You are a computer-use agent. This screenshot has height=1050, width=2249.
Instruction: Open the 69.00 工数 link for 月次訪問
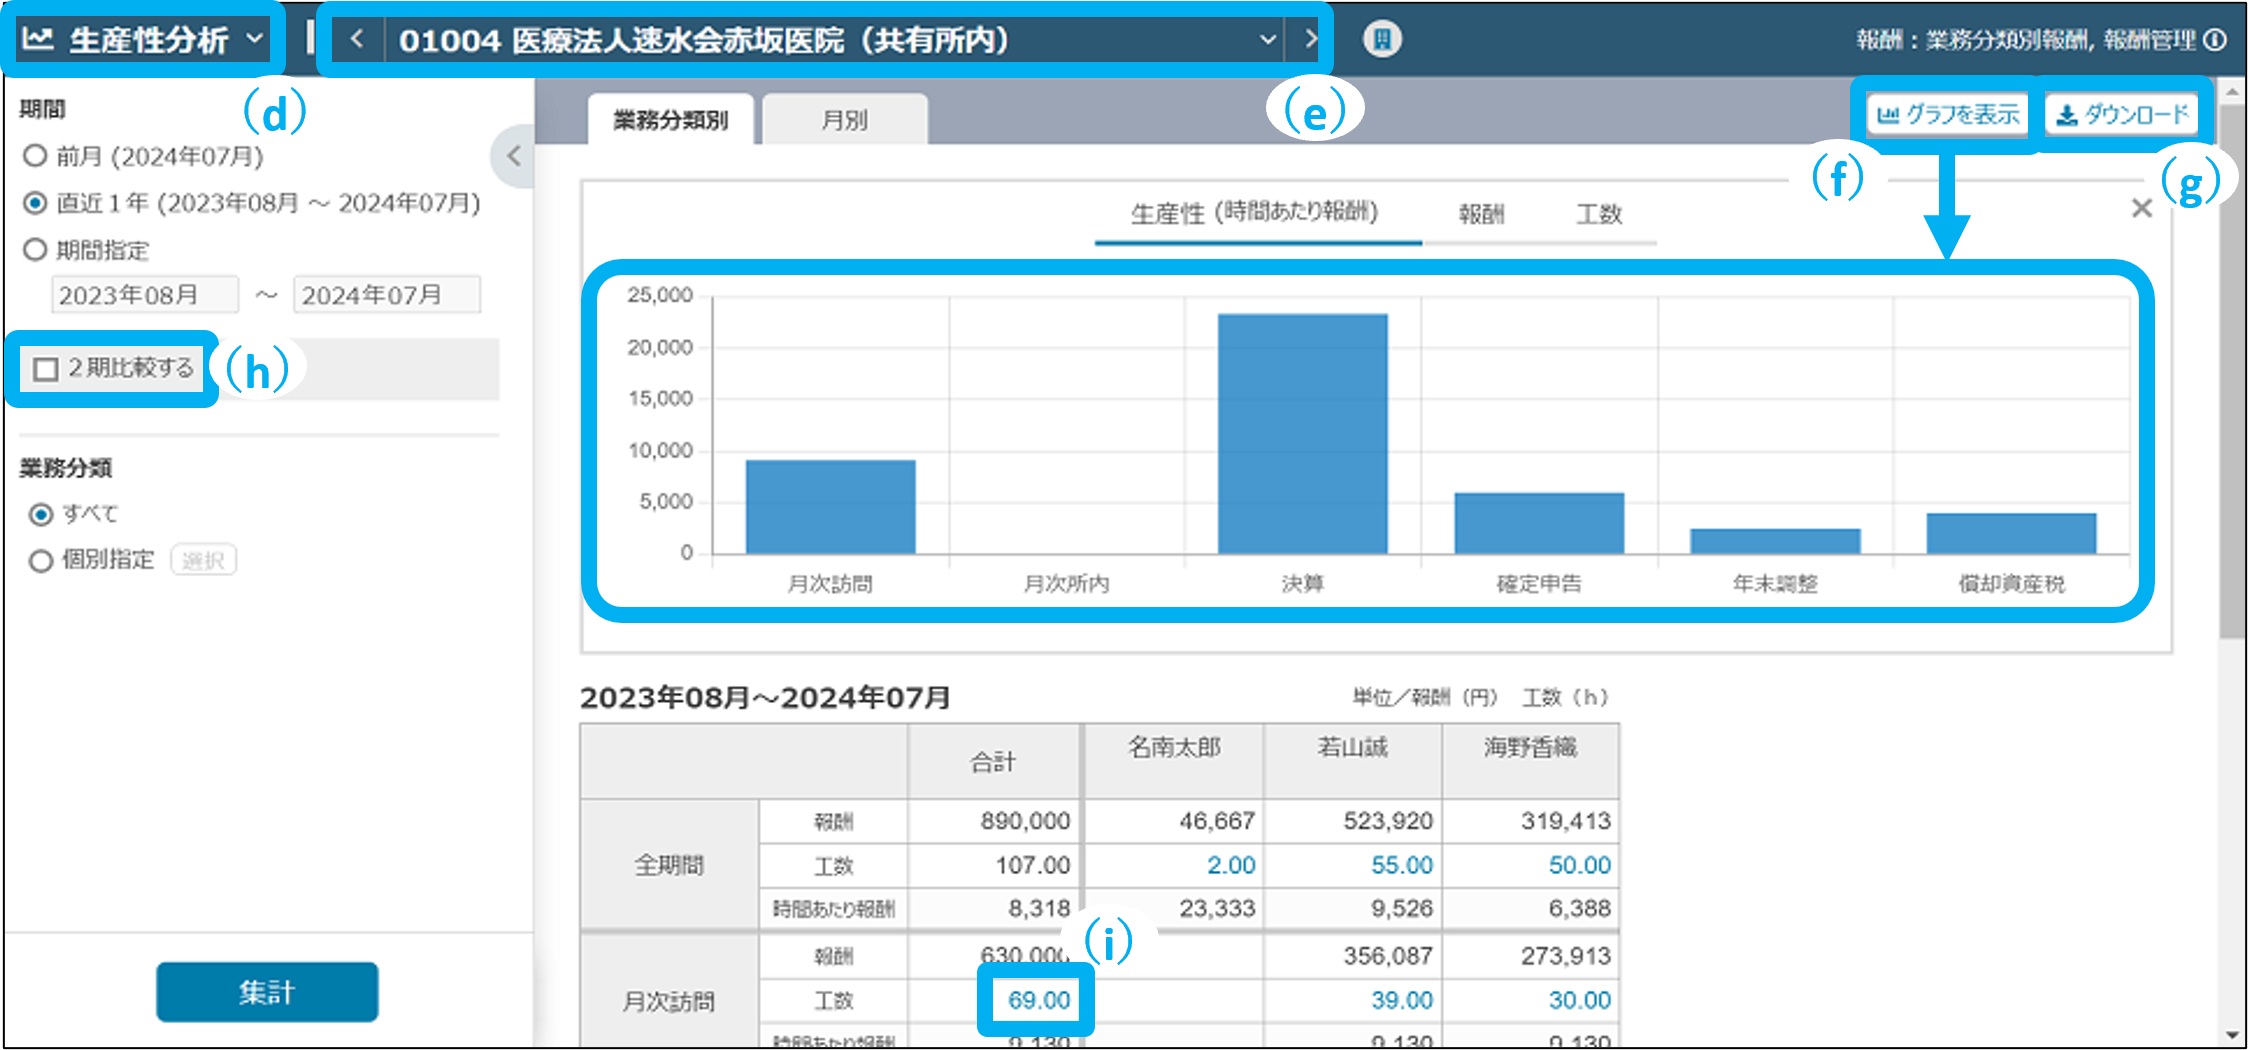pos(1038,1000)
